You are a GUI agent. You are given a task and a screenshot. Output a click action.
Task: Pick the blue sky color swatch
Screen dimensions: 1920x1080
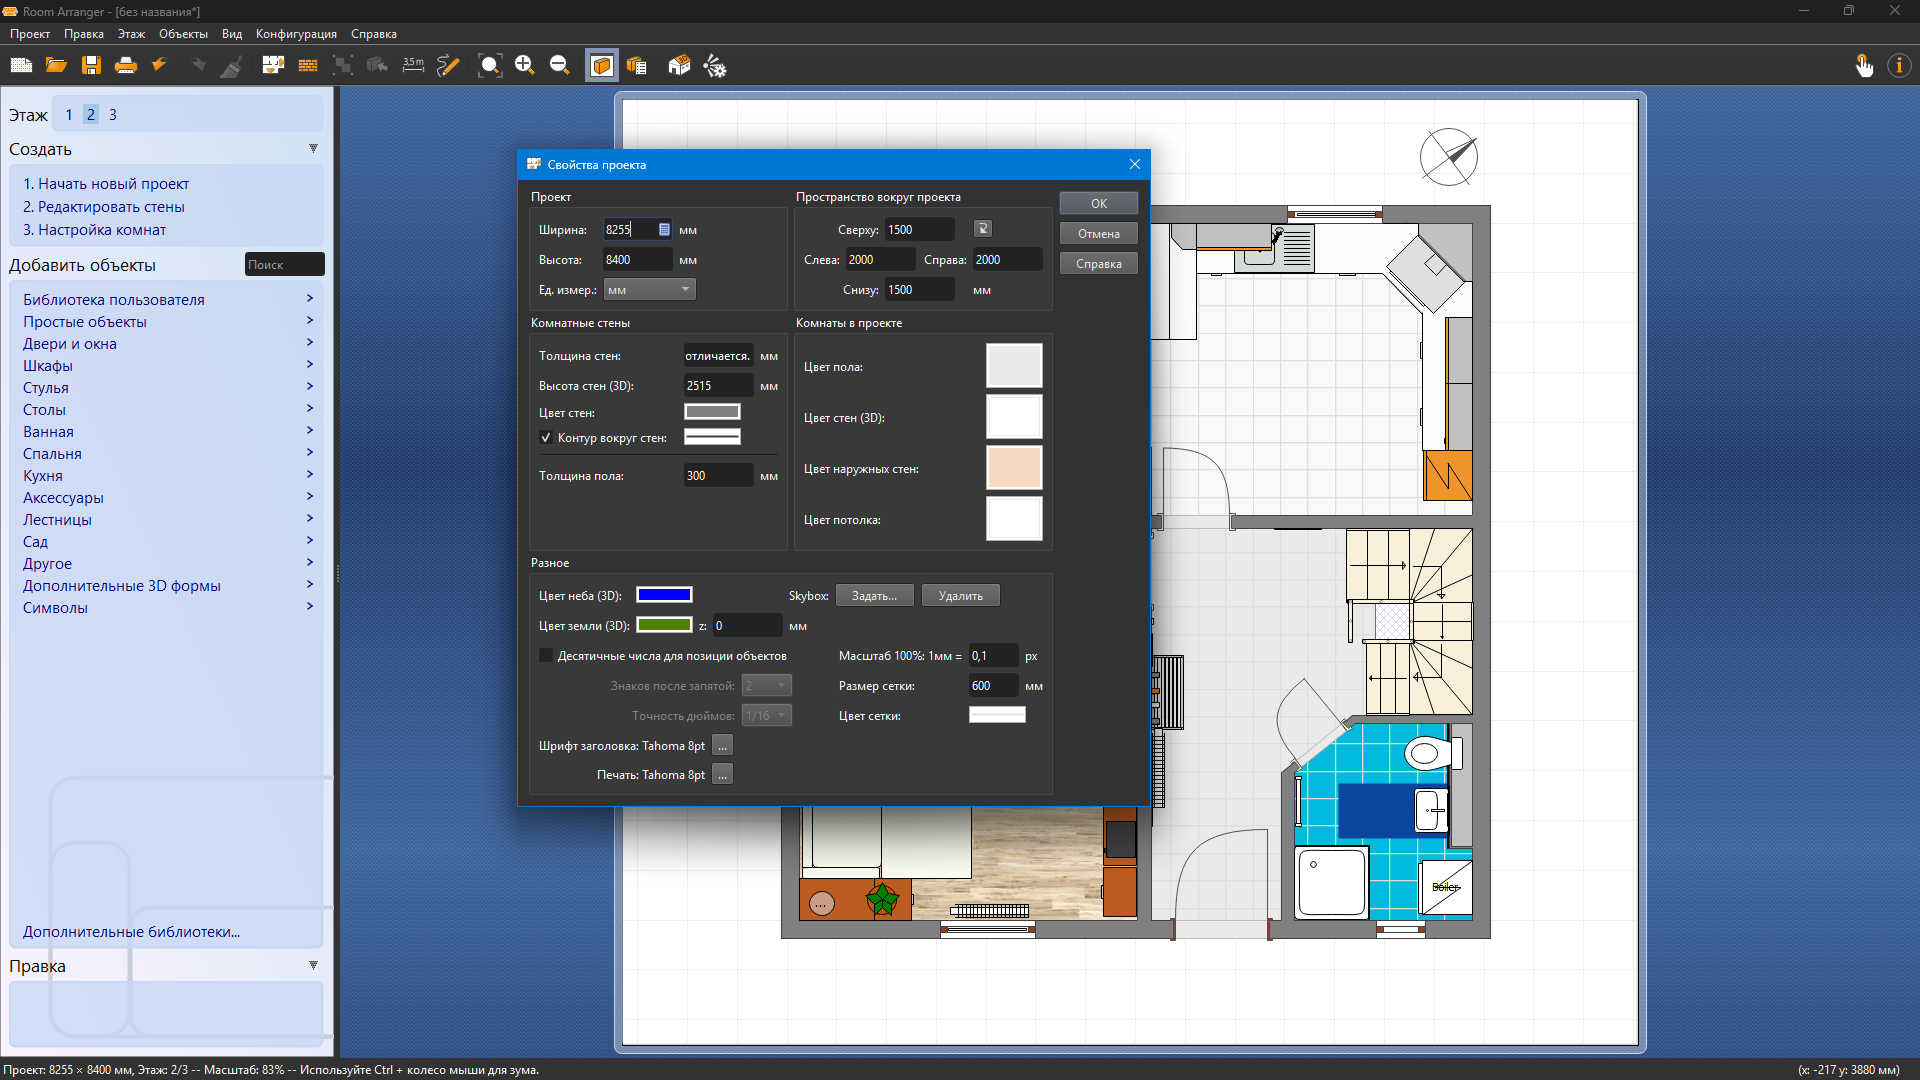tap(664, 596)
